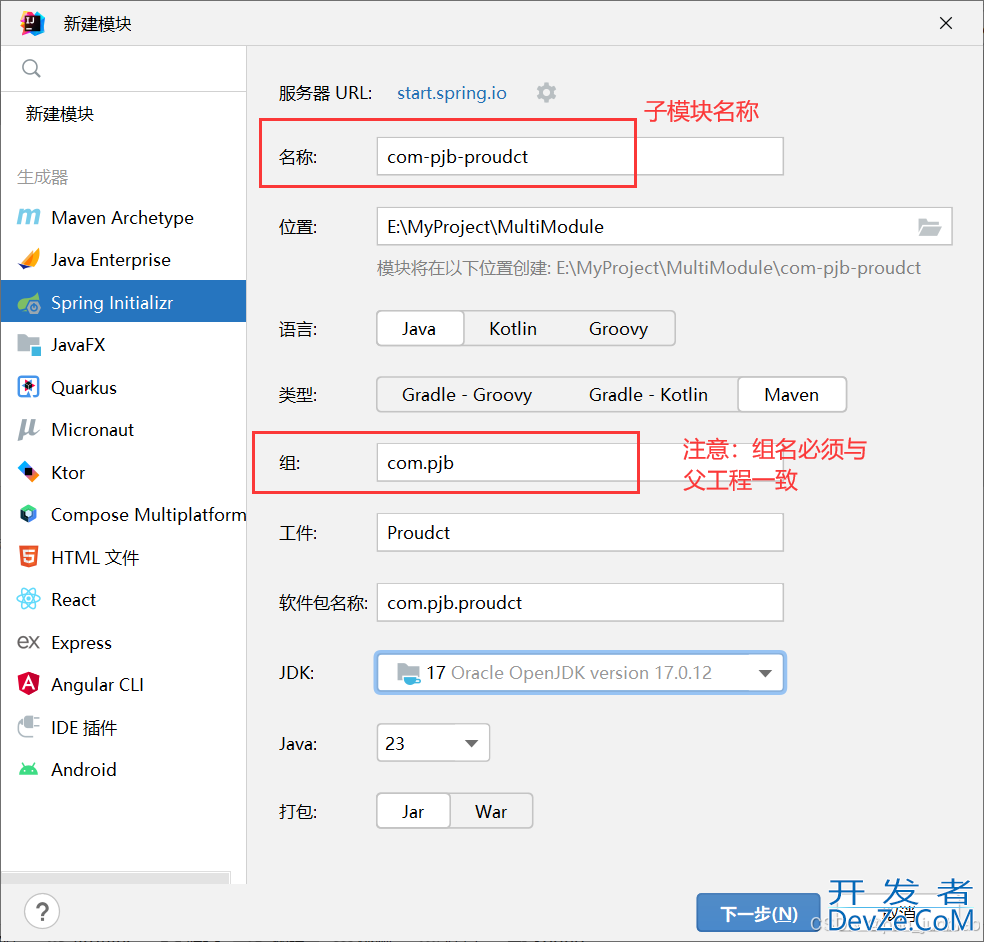Open the start.spring.io link

452,93
